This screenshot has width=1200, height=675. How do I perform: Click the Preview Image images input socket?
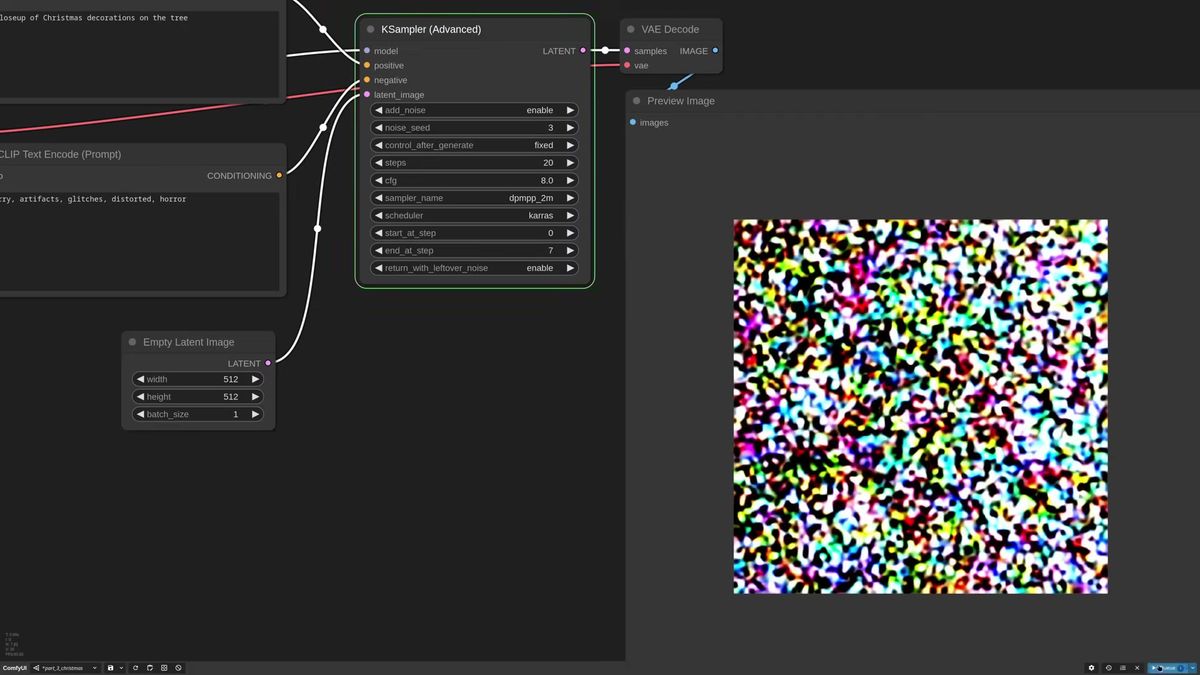point(633,122)
